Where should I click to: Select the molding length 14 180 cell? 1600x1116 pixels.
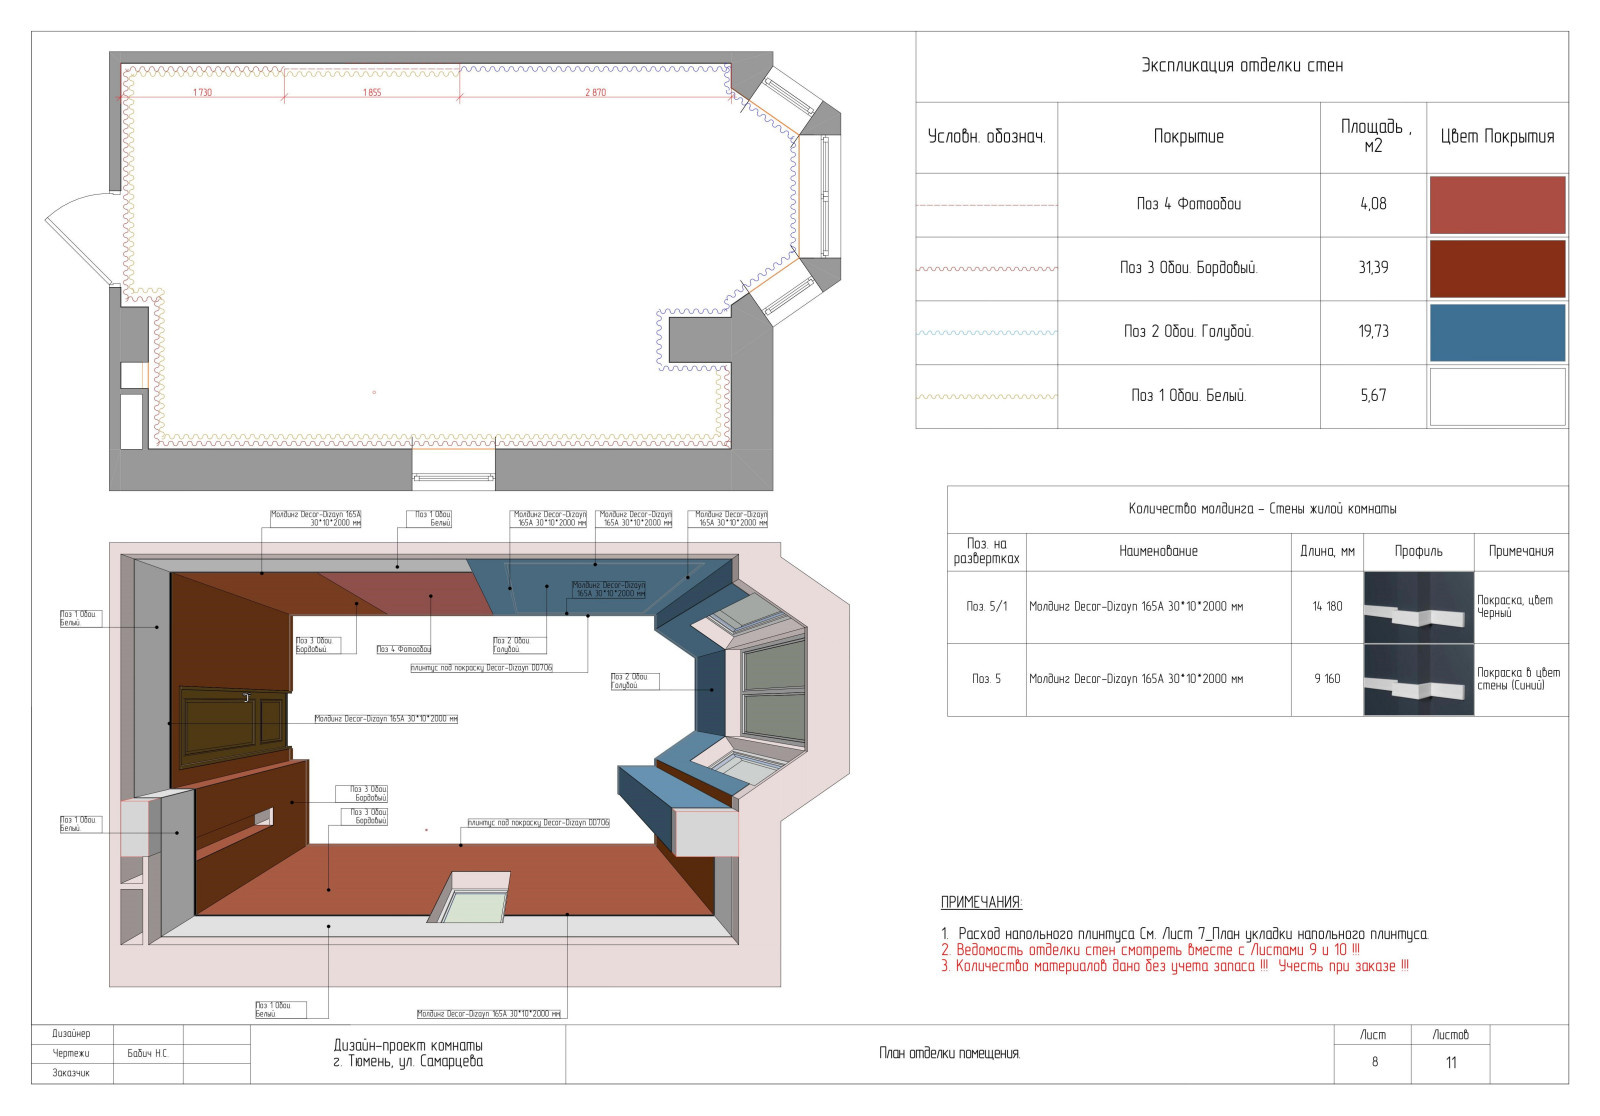1326,607
